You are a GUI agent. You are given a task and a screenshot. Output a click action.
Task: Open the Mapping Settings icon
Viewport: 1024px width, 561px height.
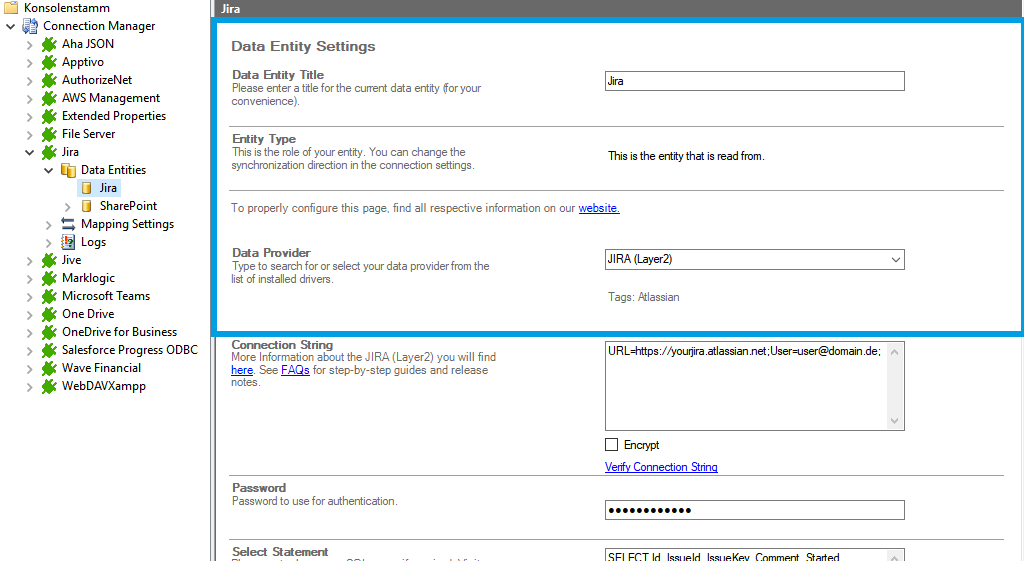pyautogui.click(x=68, y=224)
